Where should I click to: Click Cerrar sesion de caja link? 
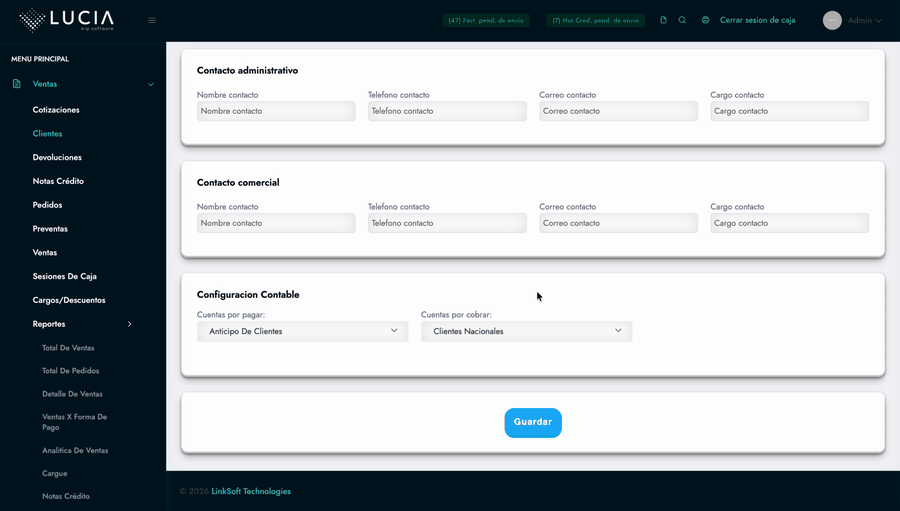point(758,20)
